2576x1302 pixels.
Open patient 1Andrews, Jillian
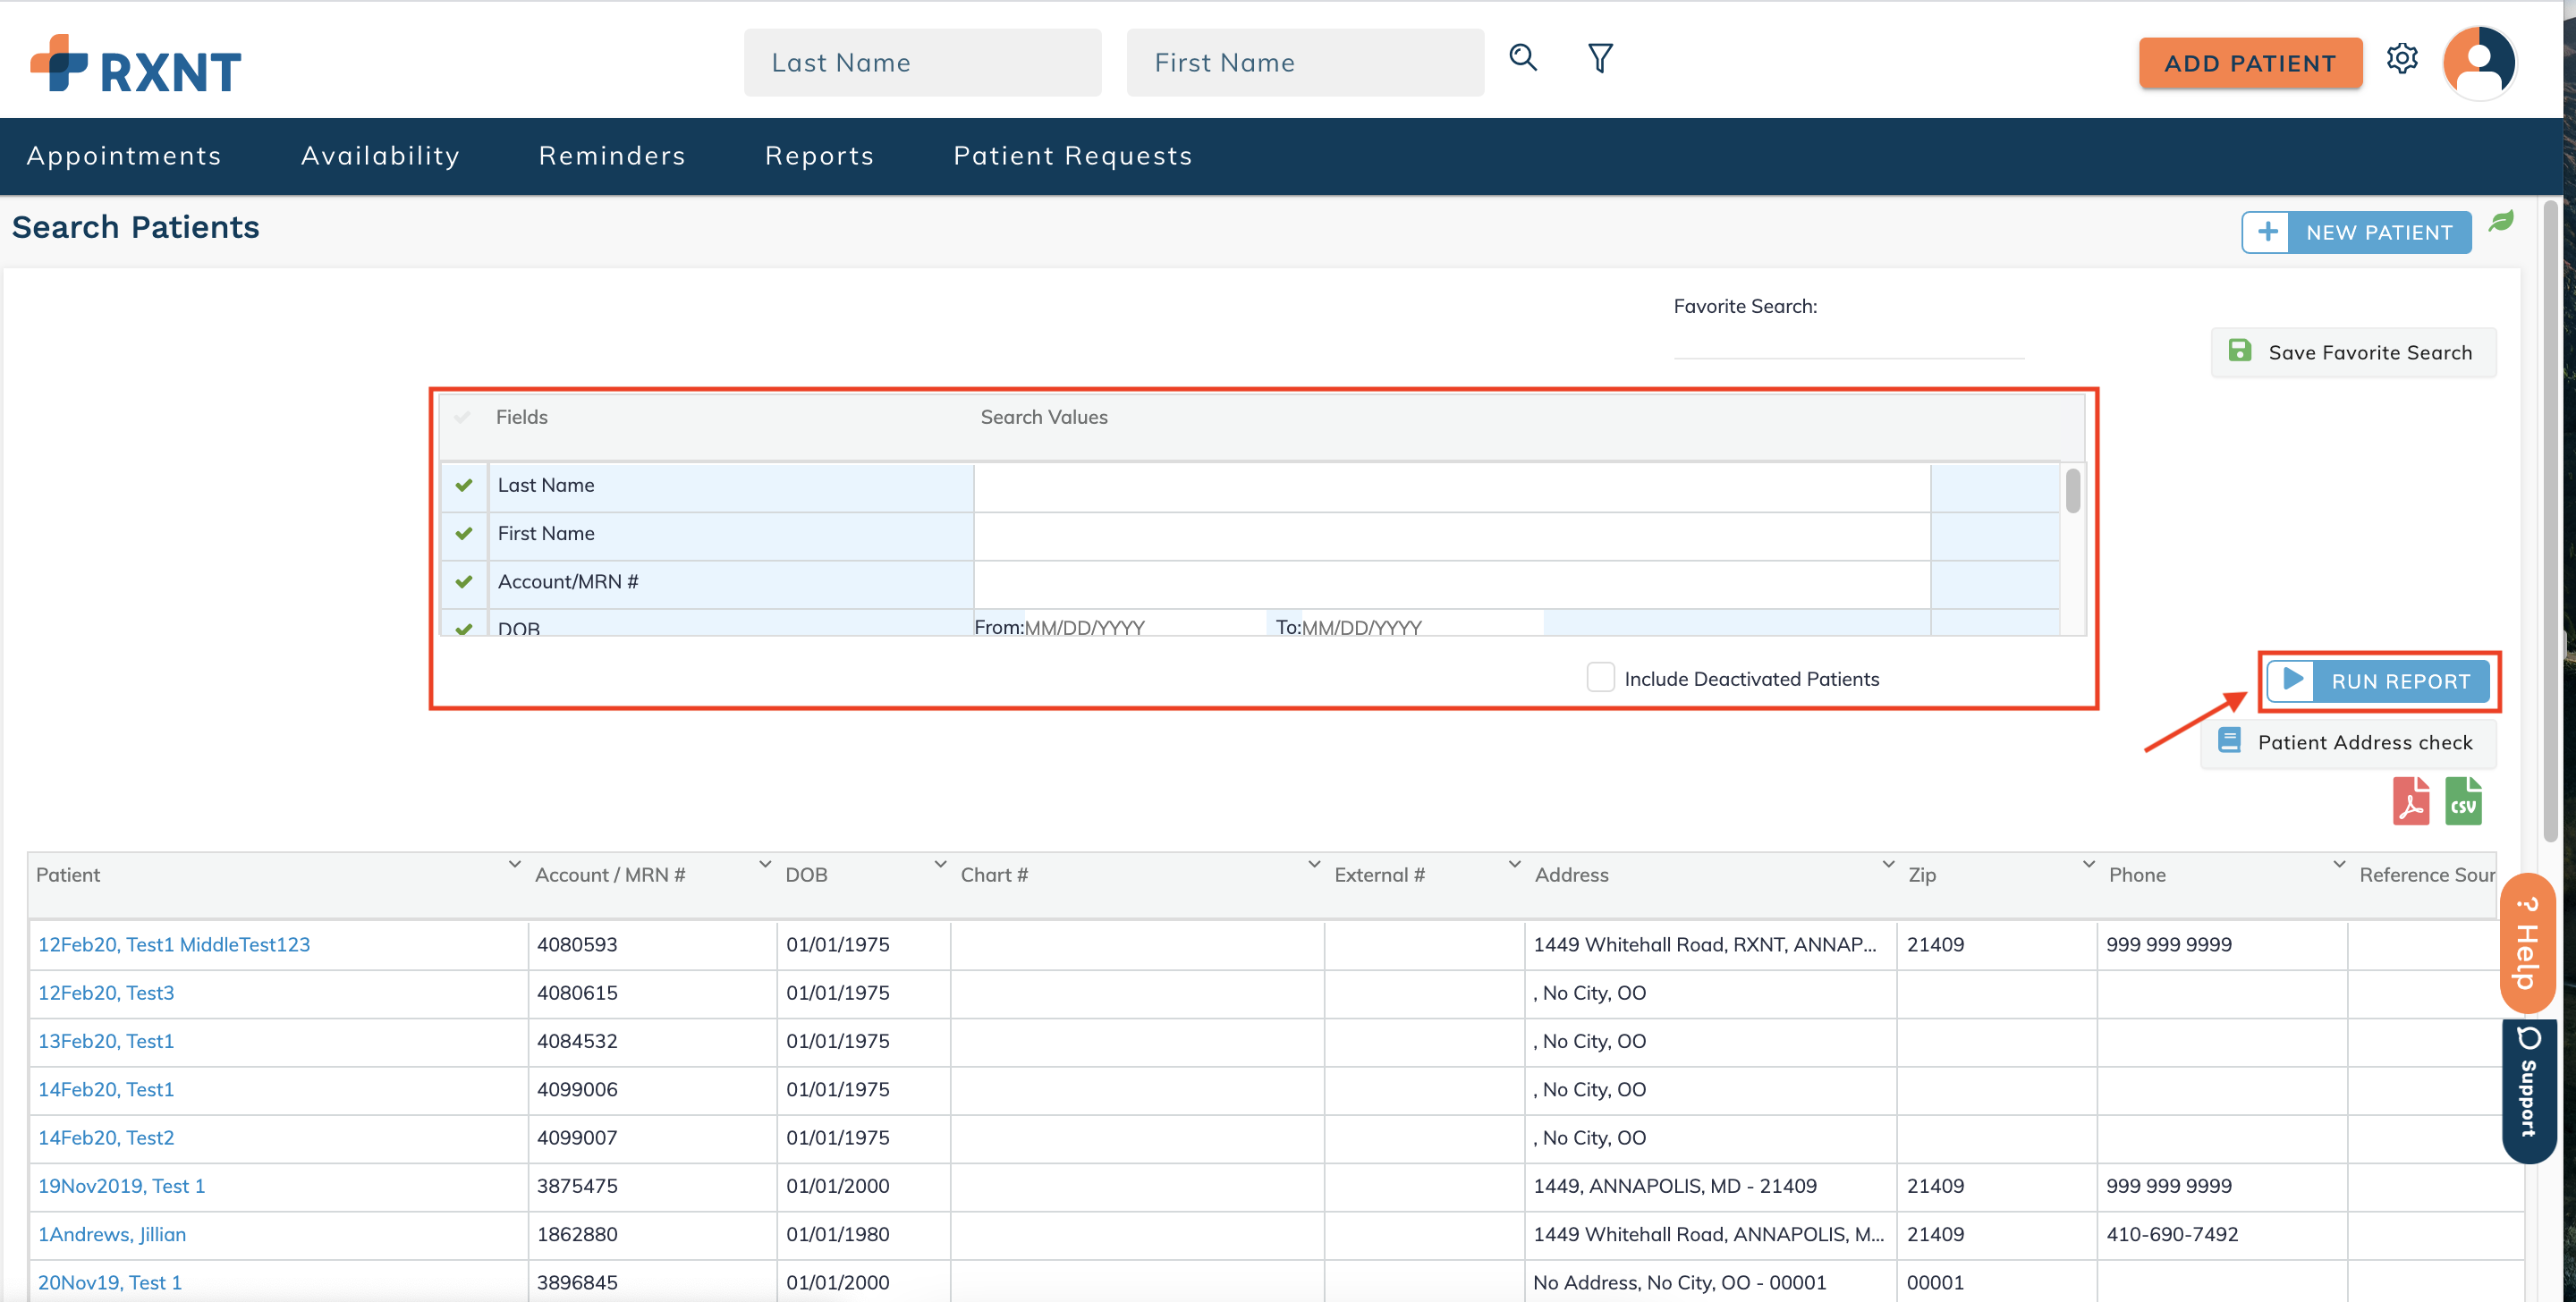click(x=112, y=1234)
